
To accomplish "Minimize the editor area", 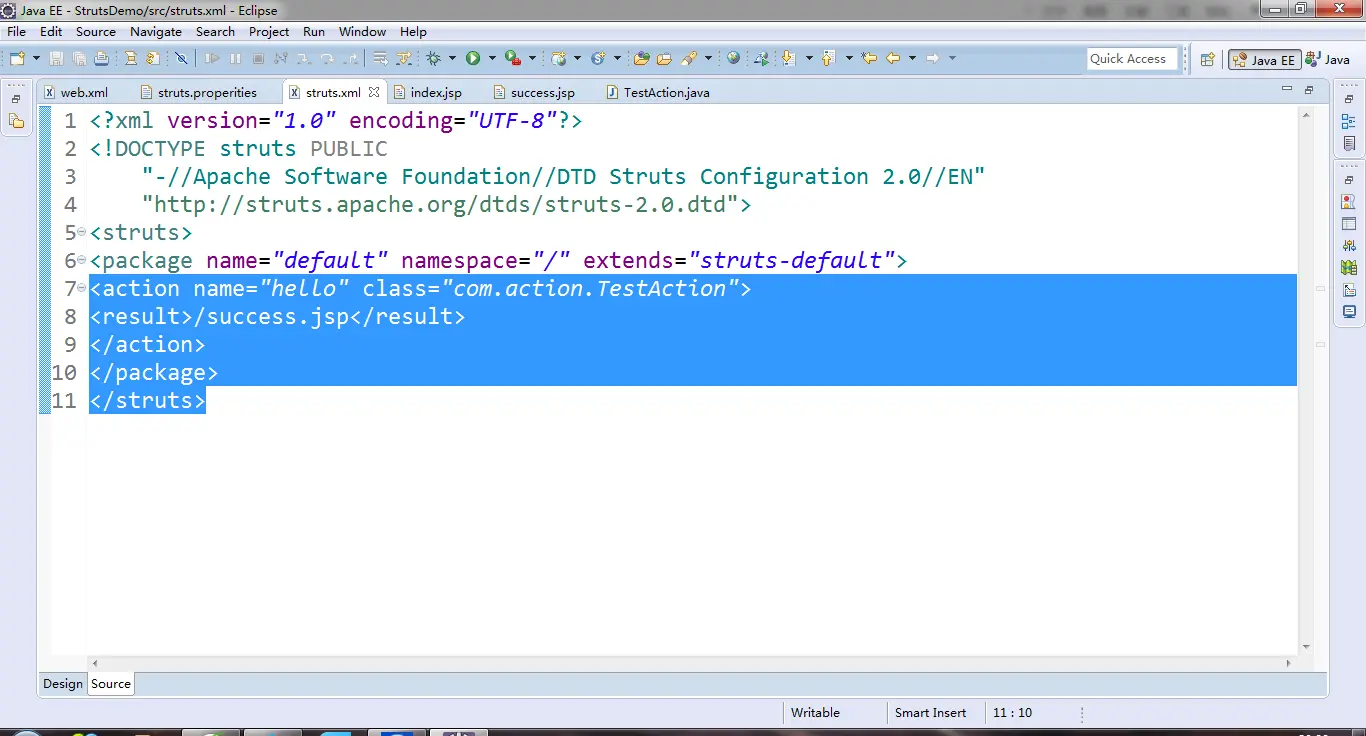I will pos(1287,90).
